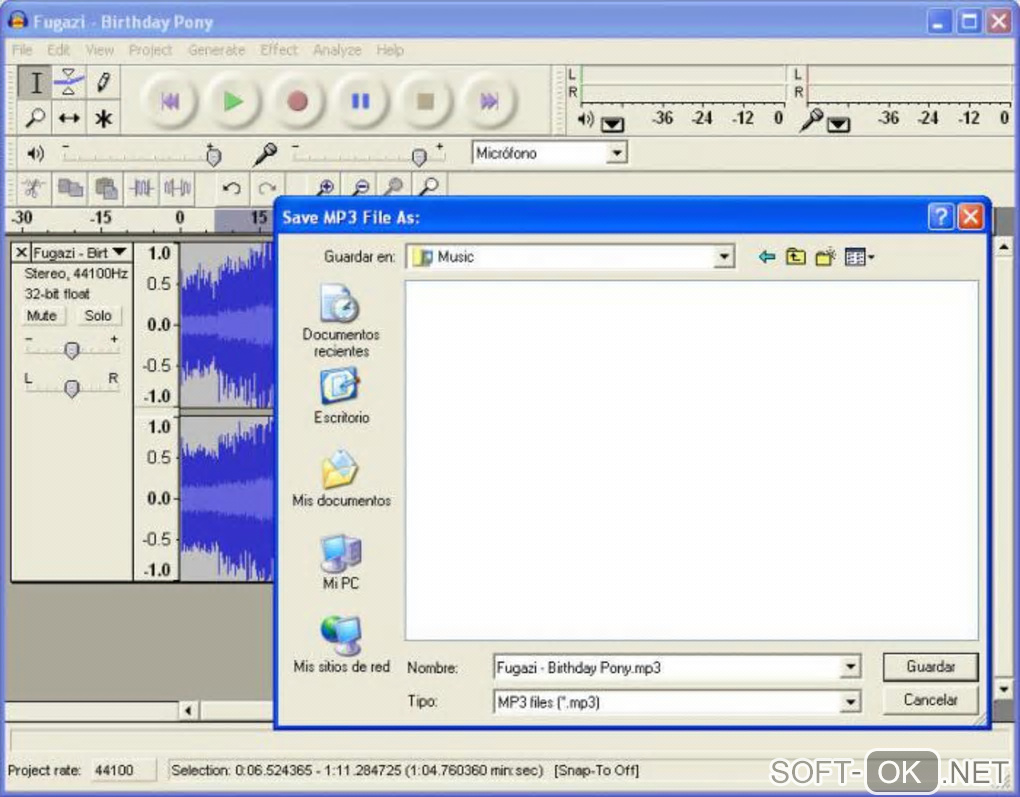Undo the last action

pos(232,189)
